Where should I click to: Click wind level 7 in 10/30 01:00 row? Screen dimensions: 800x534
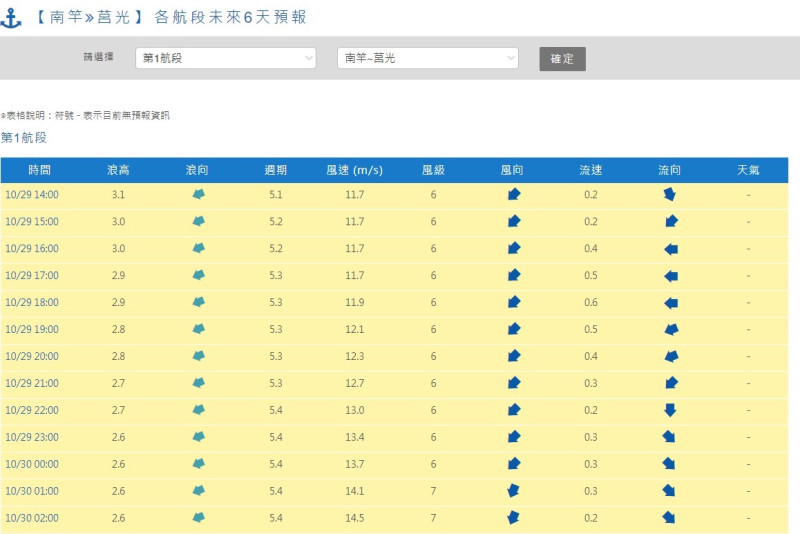click(433, 491)
